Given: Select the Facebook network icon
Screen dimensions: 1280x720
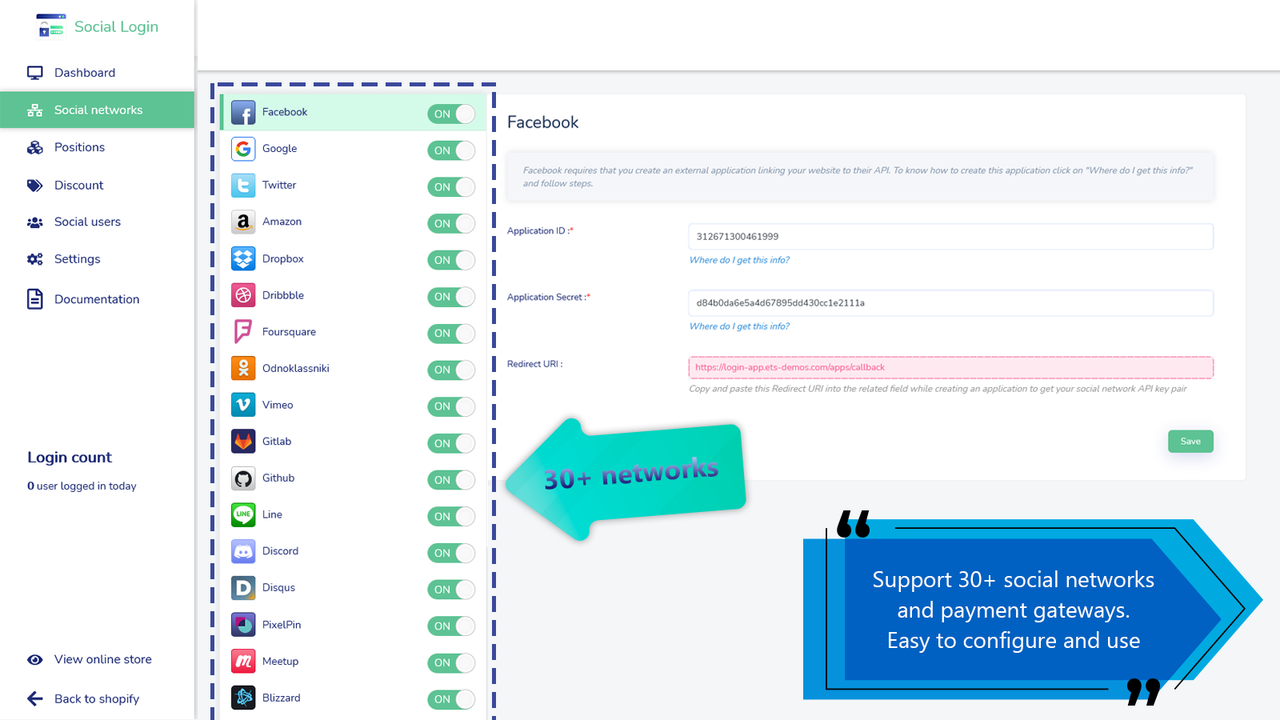Looking at the screenshot, I should 242,112.
